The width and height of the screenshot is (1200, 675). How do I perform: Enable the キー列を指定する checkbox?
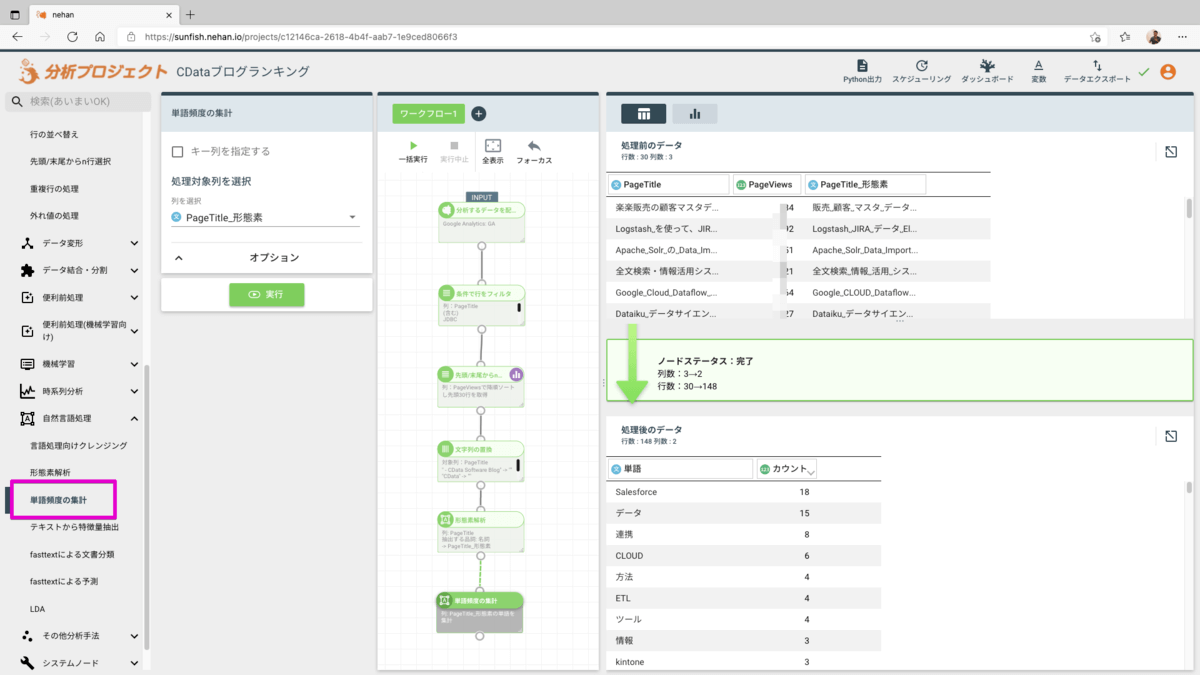tap(178, 152)
